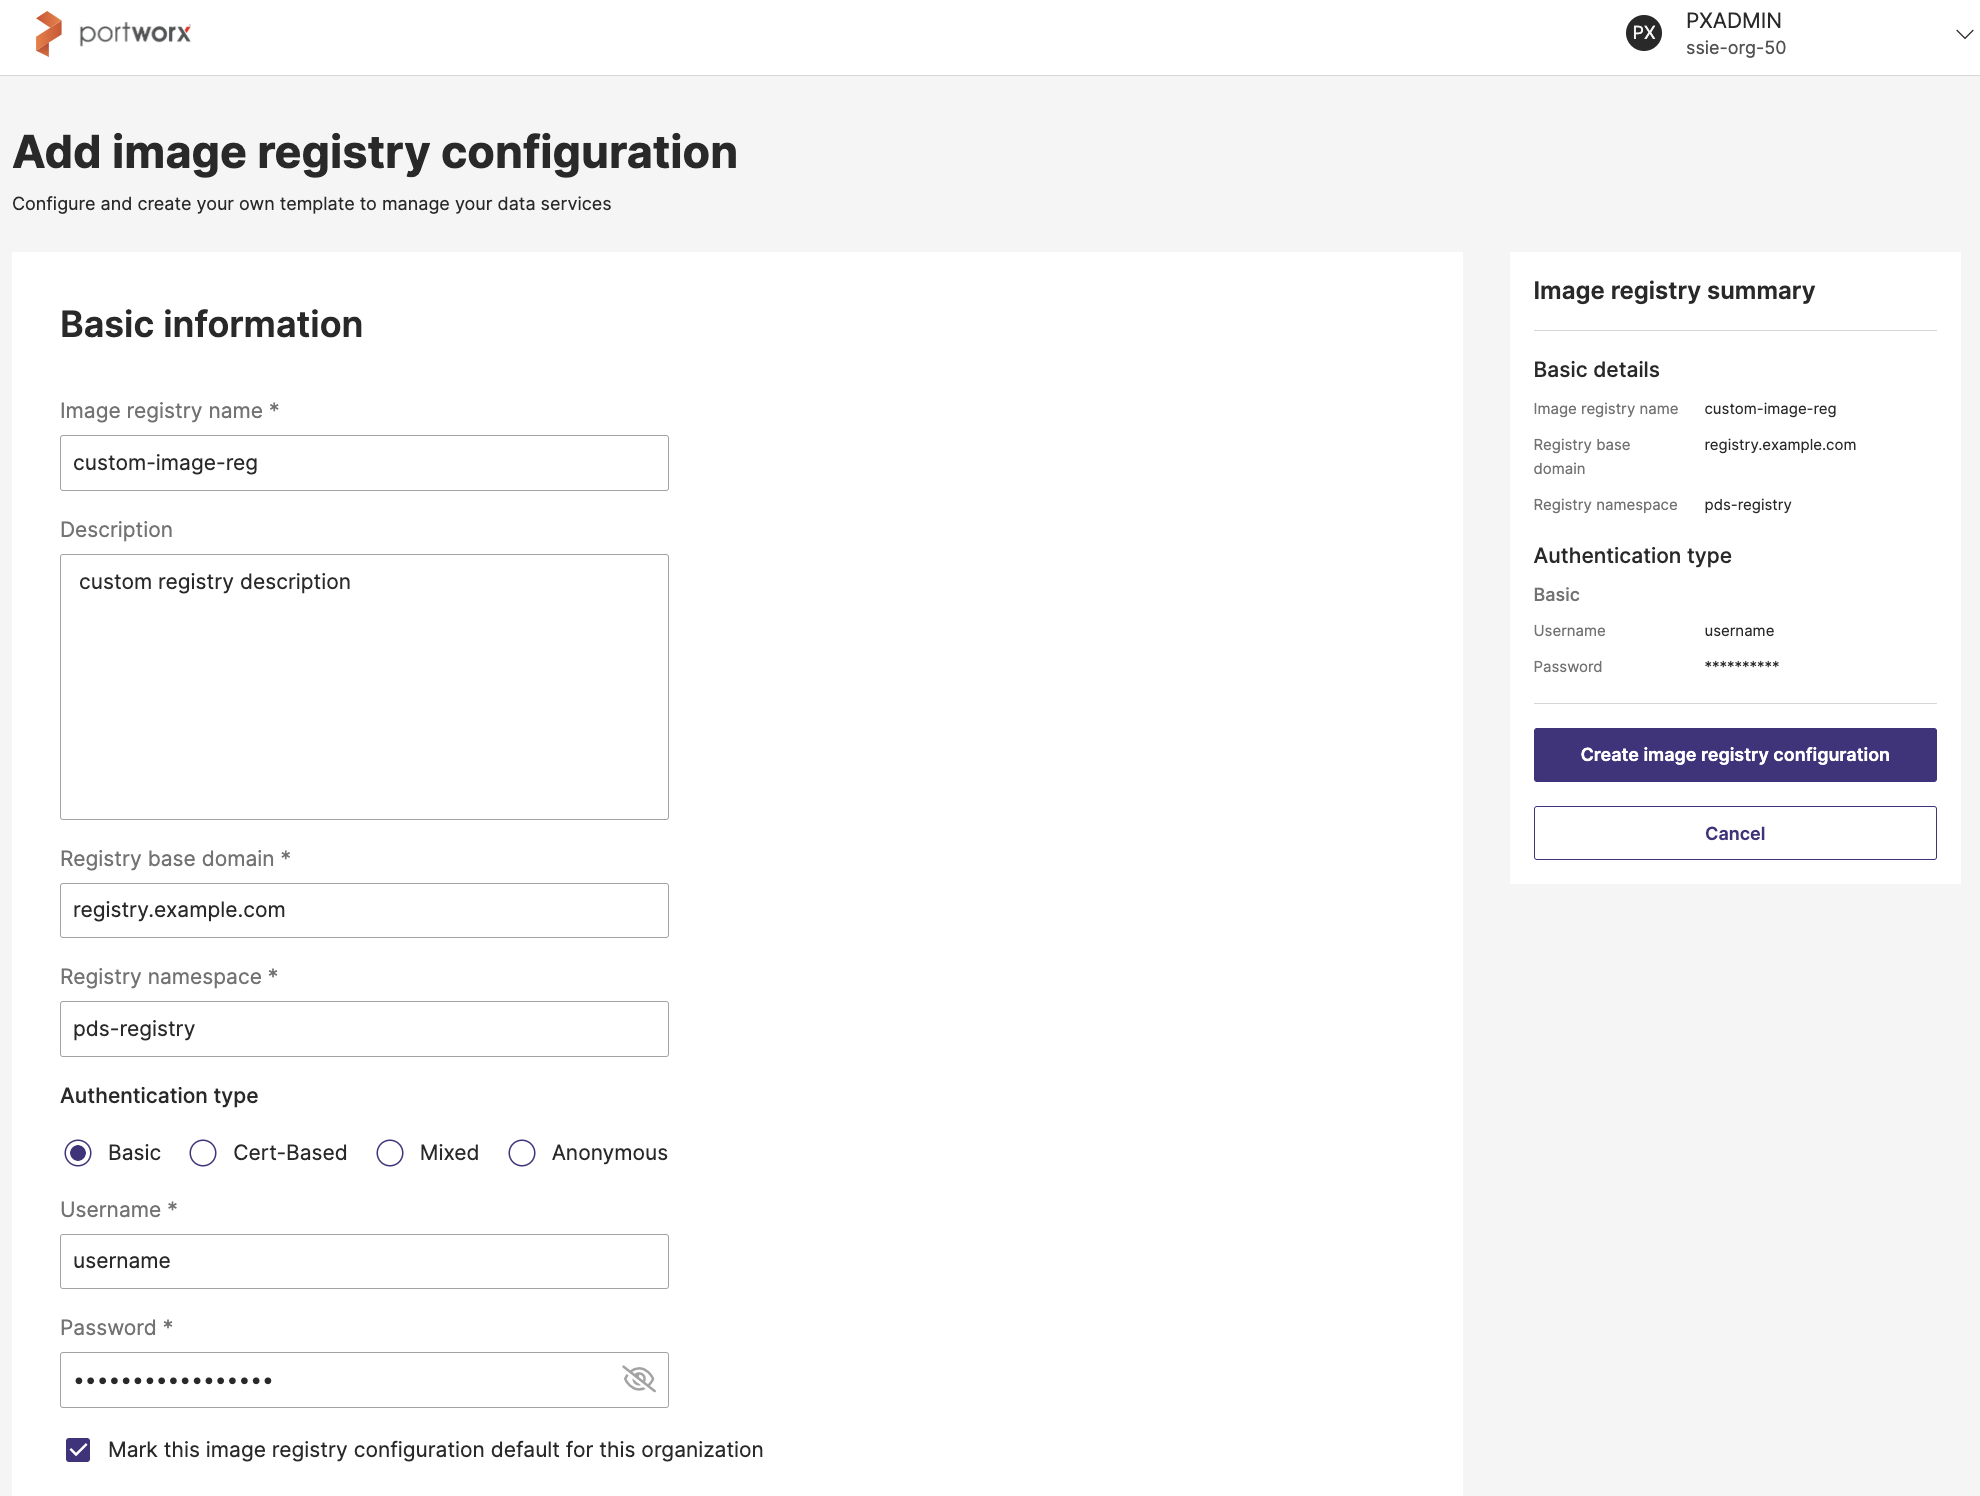Viewport: 1980px width, 1496px height.
Task: Click the Username input field
Action: pos(364,1261)
